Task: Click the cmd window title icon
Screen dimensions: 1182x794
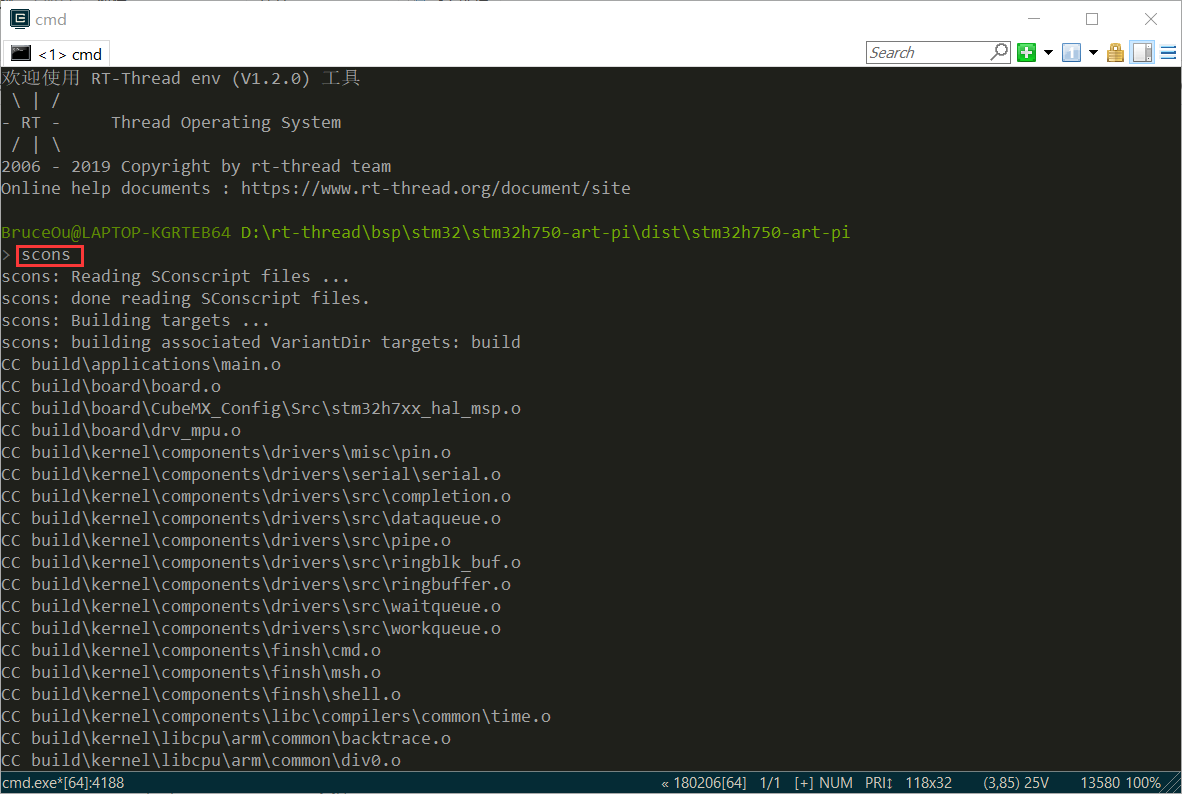Action: (20, 19)
